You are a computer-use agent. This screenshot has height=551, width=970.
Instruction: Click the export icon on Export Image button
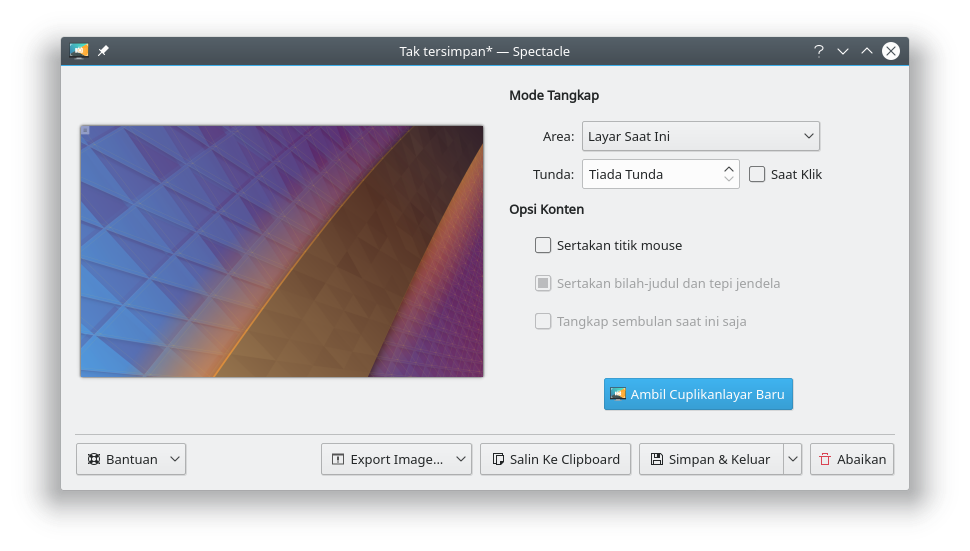coord(337,459)
